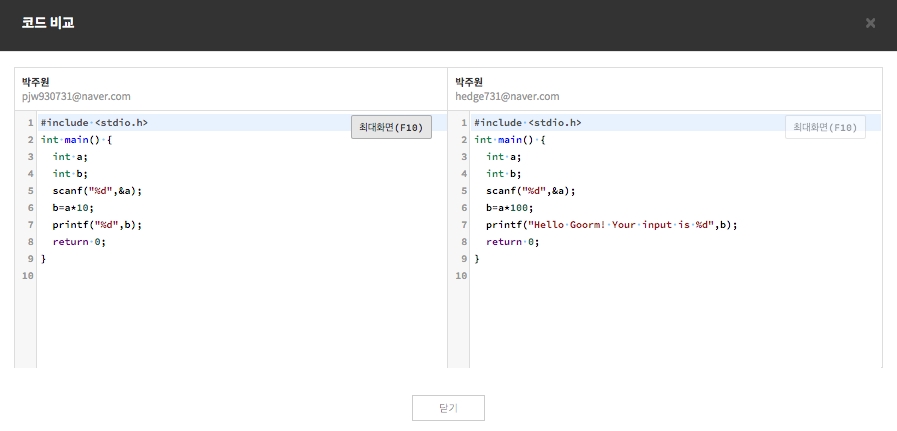Select the pjw930731@naver.com email text
Image resolution: width=897 pixels, height=431 pixels.
pyautogui.click(x=76, y=97)
